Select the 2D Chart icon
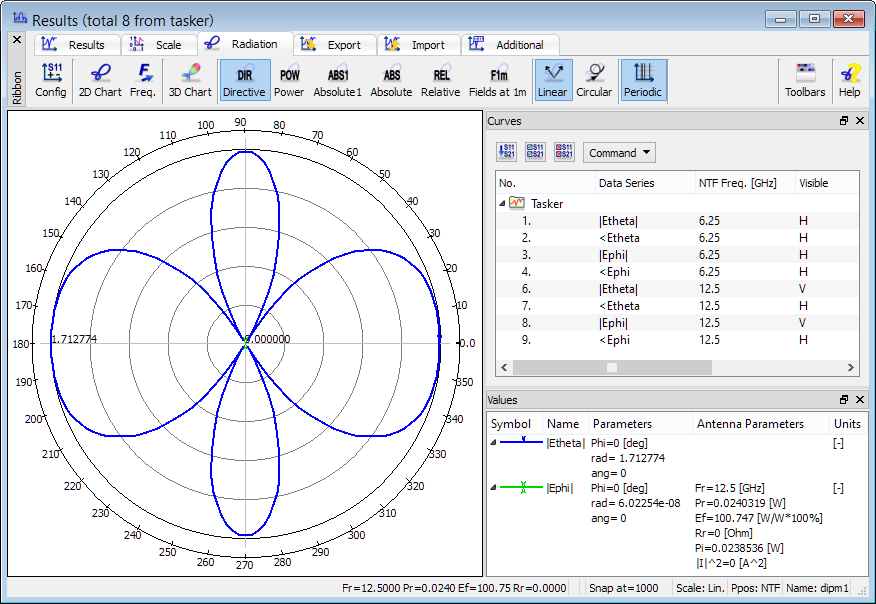Image resolution: width=876 pixels, height=604 pixels. click(100, 81)
